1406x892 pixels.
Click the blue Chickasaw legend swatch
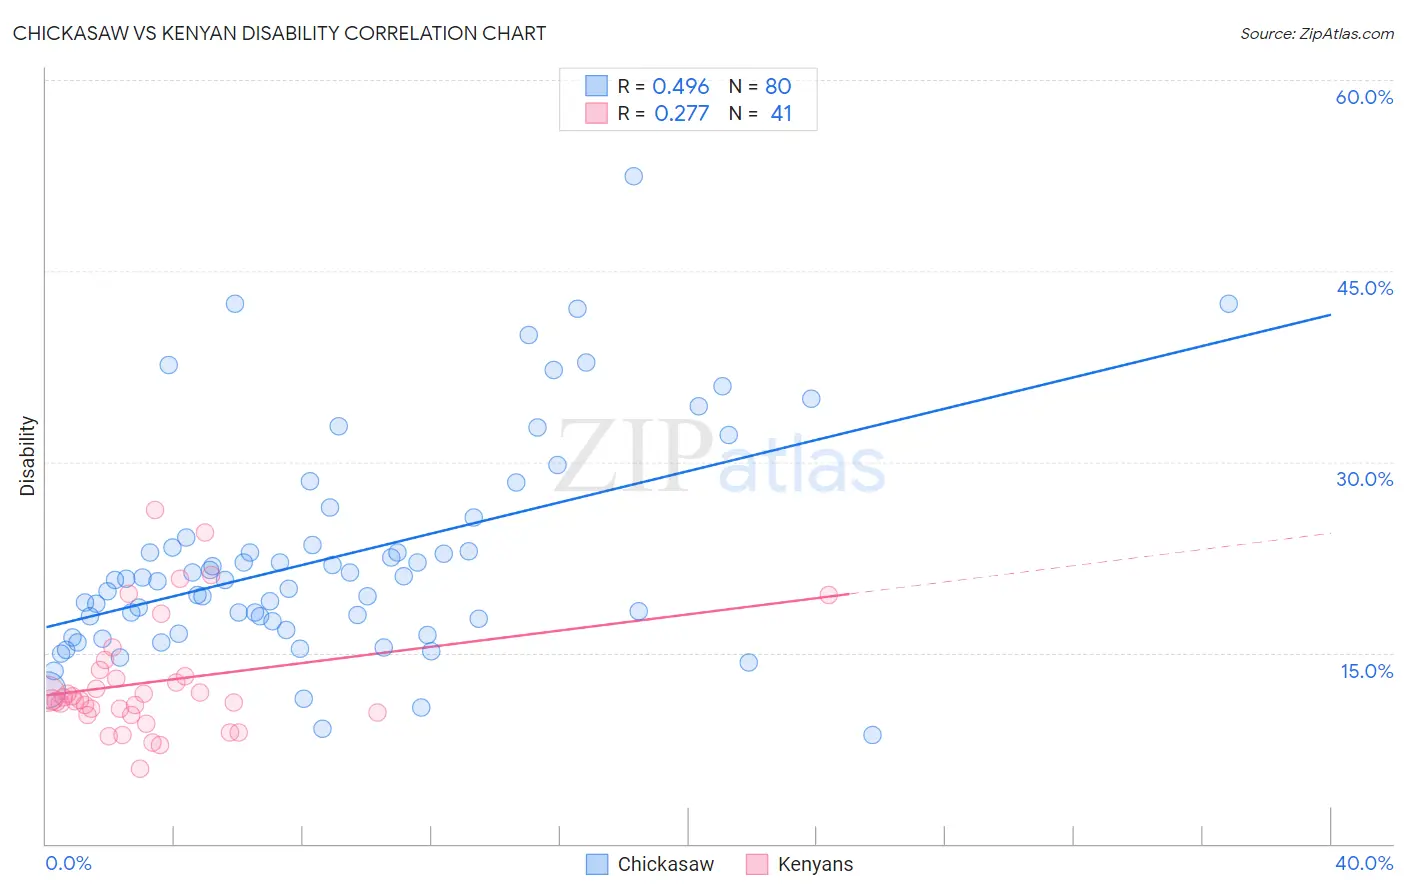597,864
